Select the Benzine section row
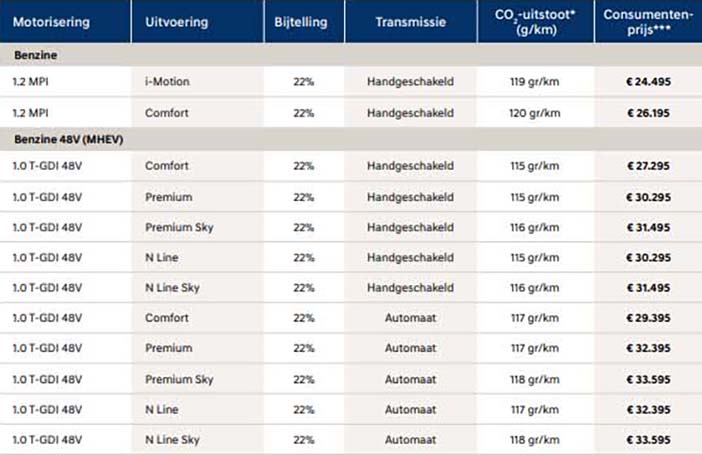 [x=351, y=55]
